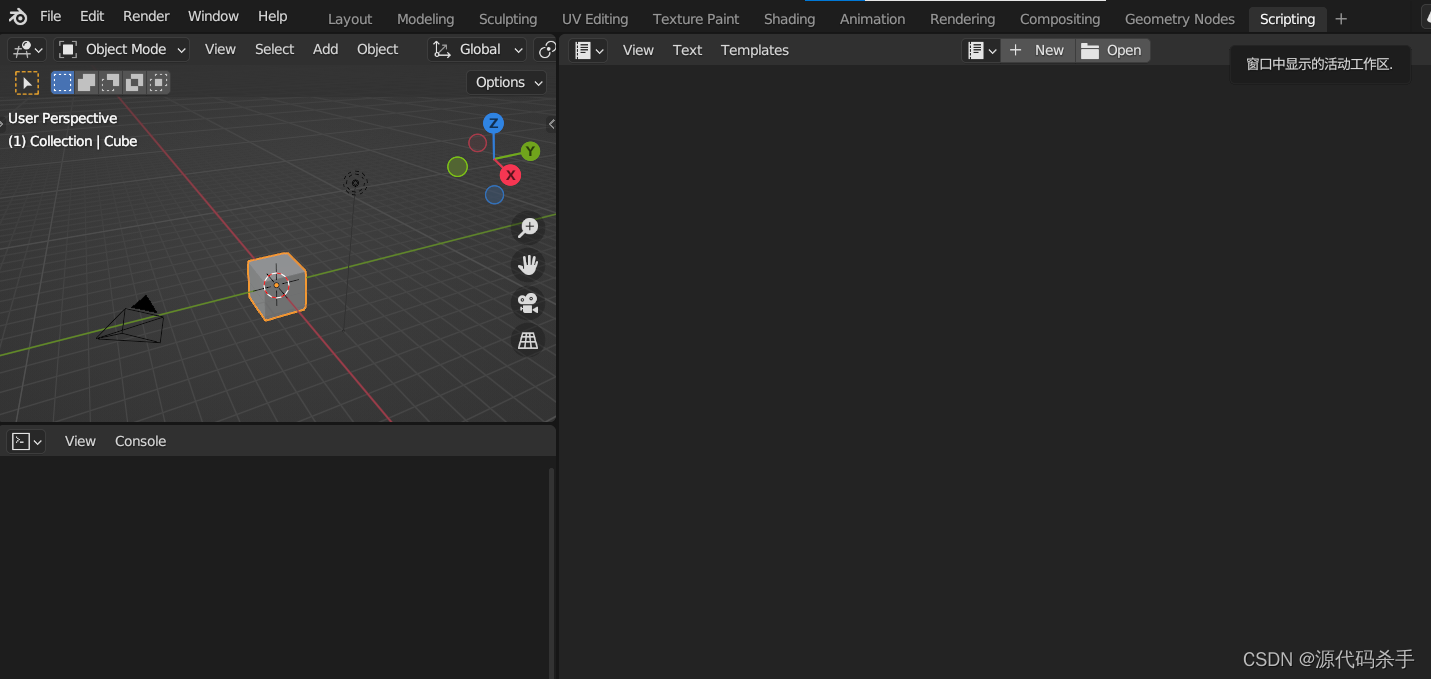Open the text editor View menu

(638, 50)
